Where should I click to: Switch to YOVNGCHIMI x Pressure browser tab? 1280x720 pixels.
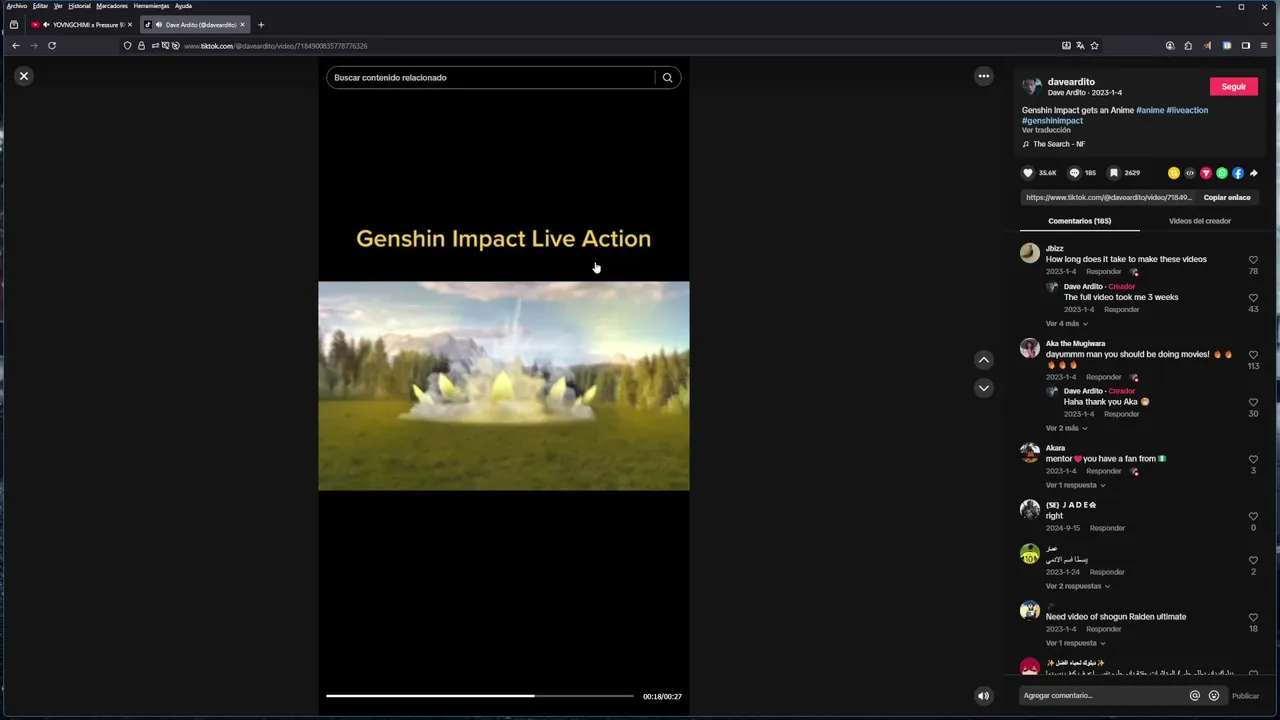pos(82,25)
